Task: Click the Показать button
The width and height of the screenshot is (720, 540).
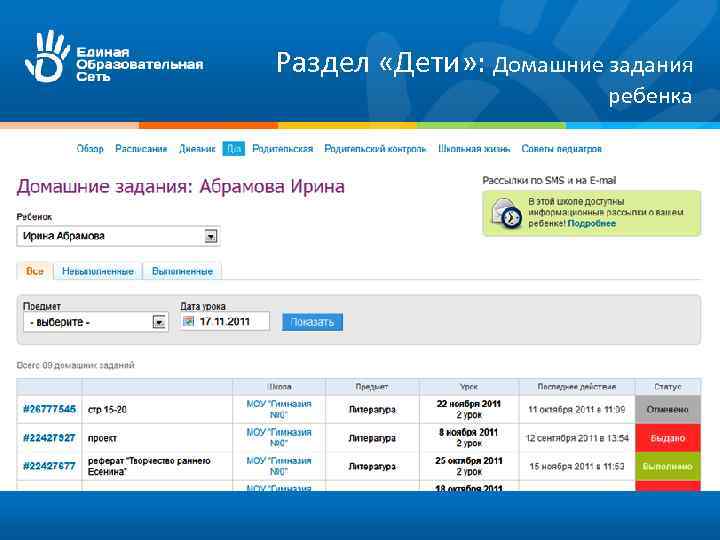Action: pos(312,322)
